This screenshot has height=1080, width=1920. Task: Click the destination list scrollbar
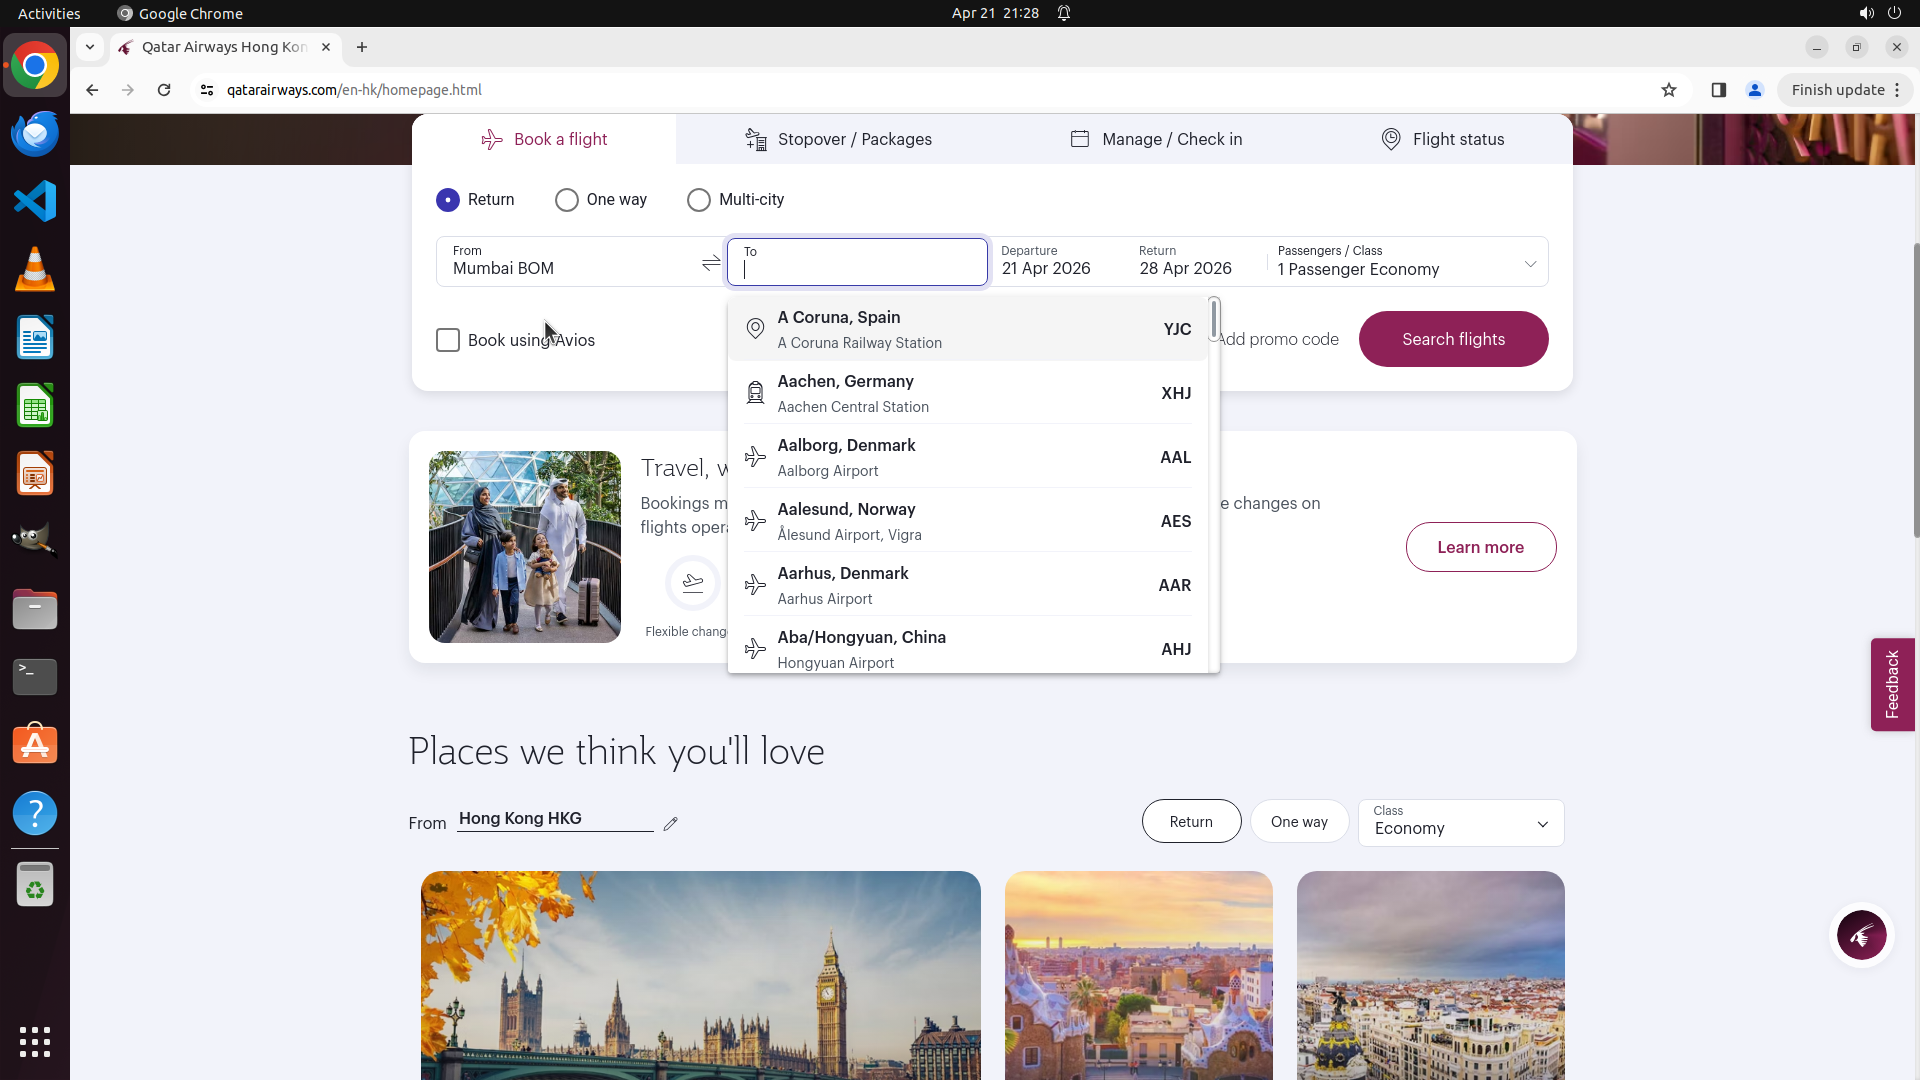click(x=1214, y=320)
